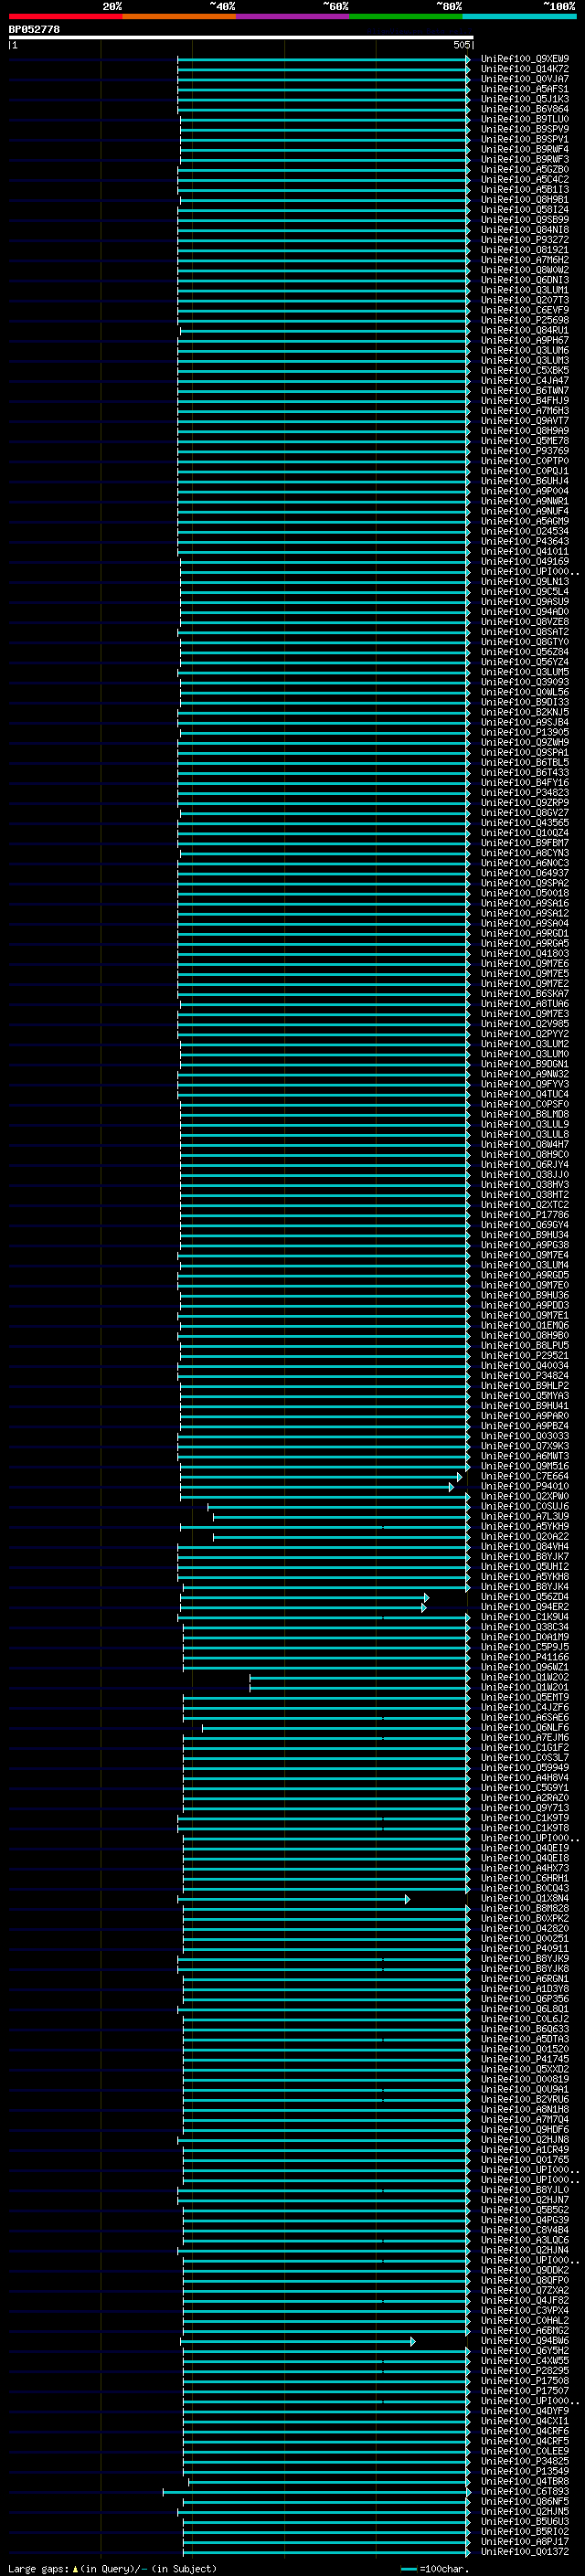585x2576 pixels.
Task: Click the red 20% color legend segment
Action: tap(65, 16)
